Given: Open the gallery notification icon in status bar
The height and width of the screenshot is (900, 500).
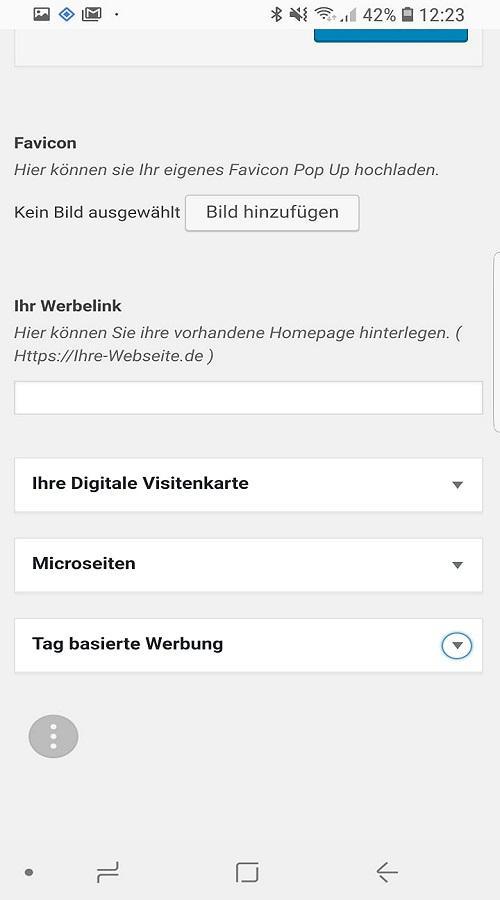Looking at the screenshot, I should [41, 14].
